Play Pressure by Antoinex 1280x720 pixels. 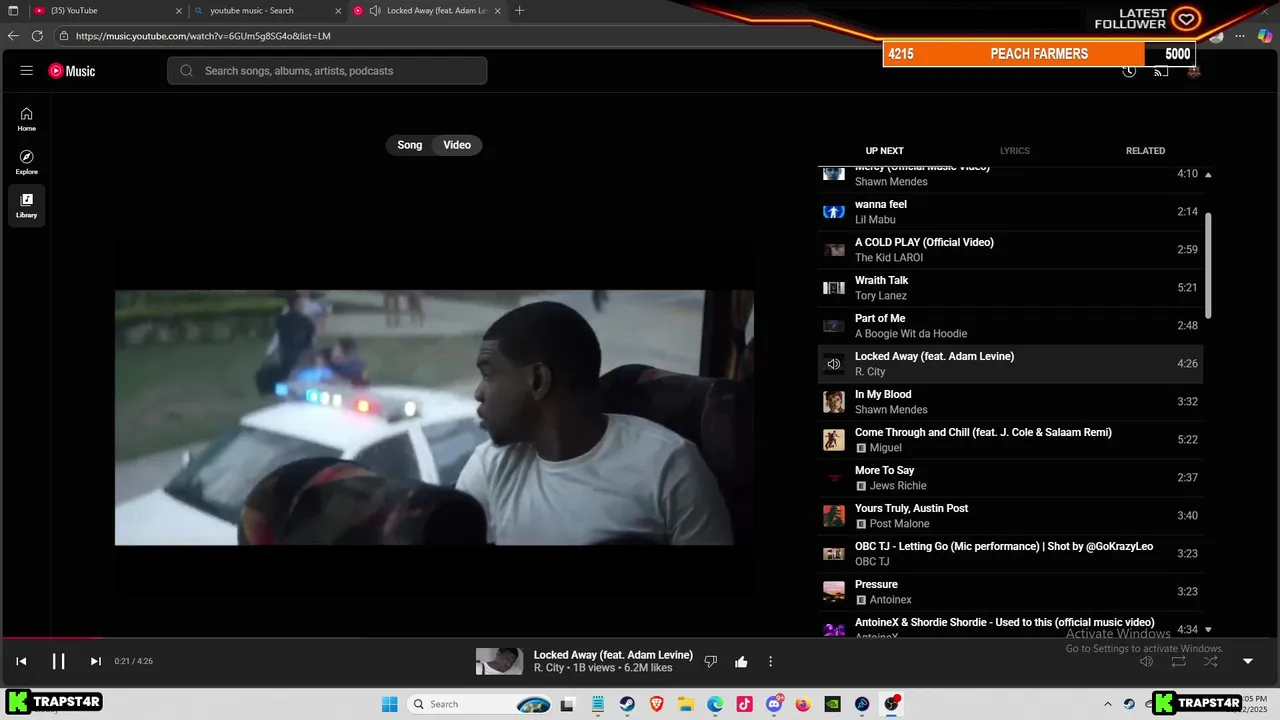[x=1010, y=592]
